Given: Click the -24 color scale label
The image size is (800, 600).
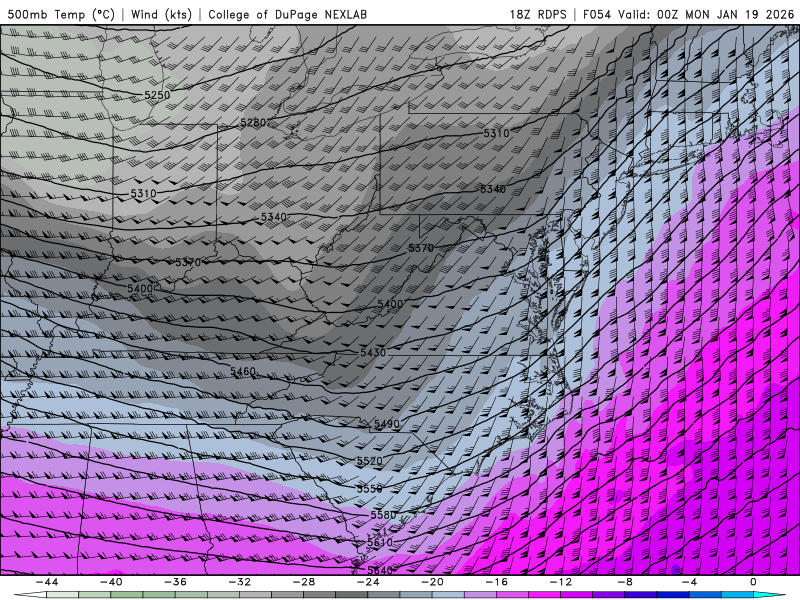Looking at the screenshot, I should click(x=368, y=582).
